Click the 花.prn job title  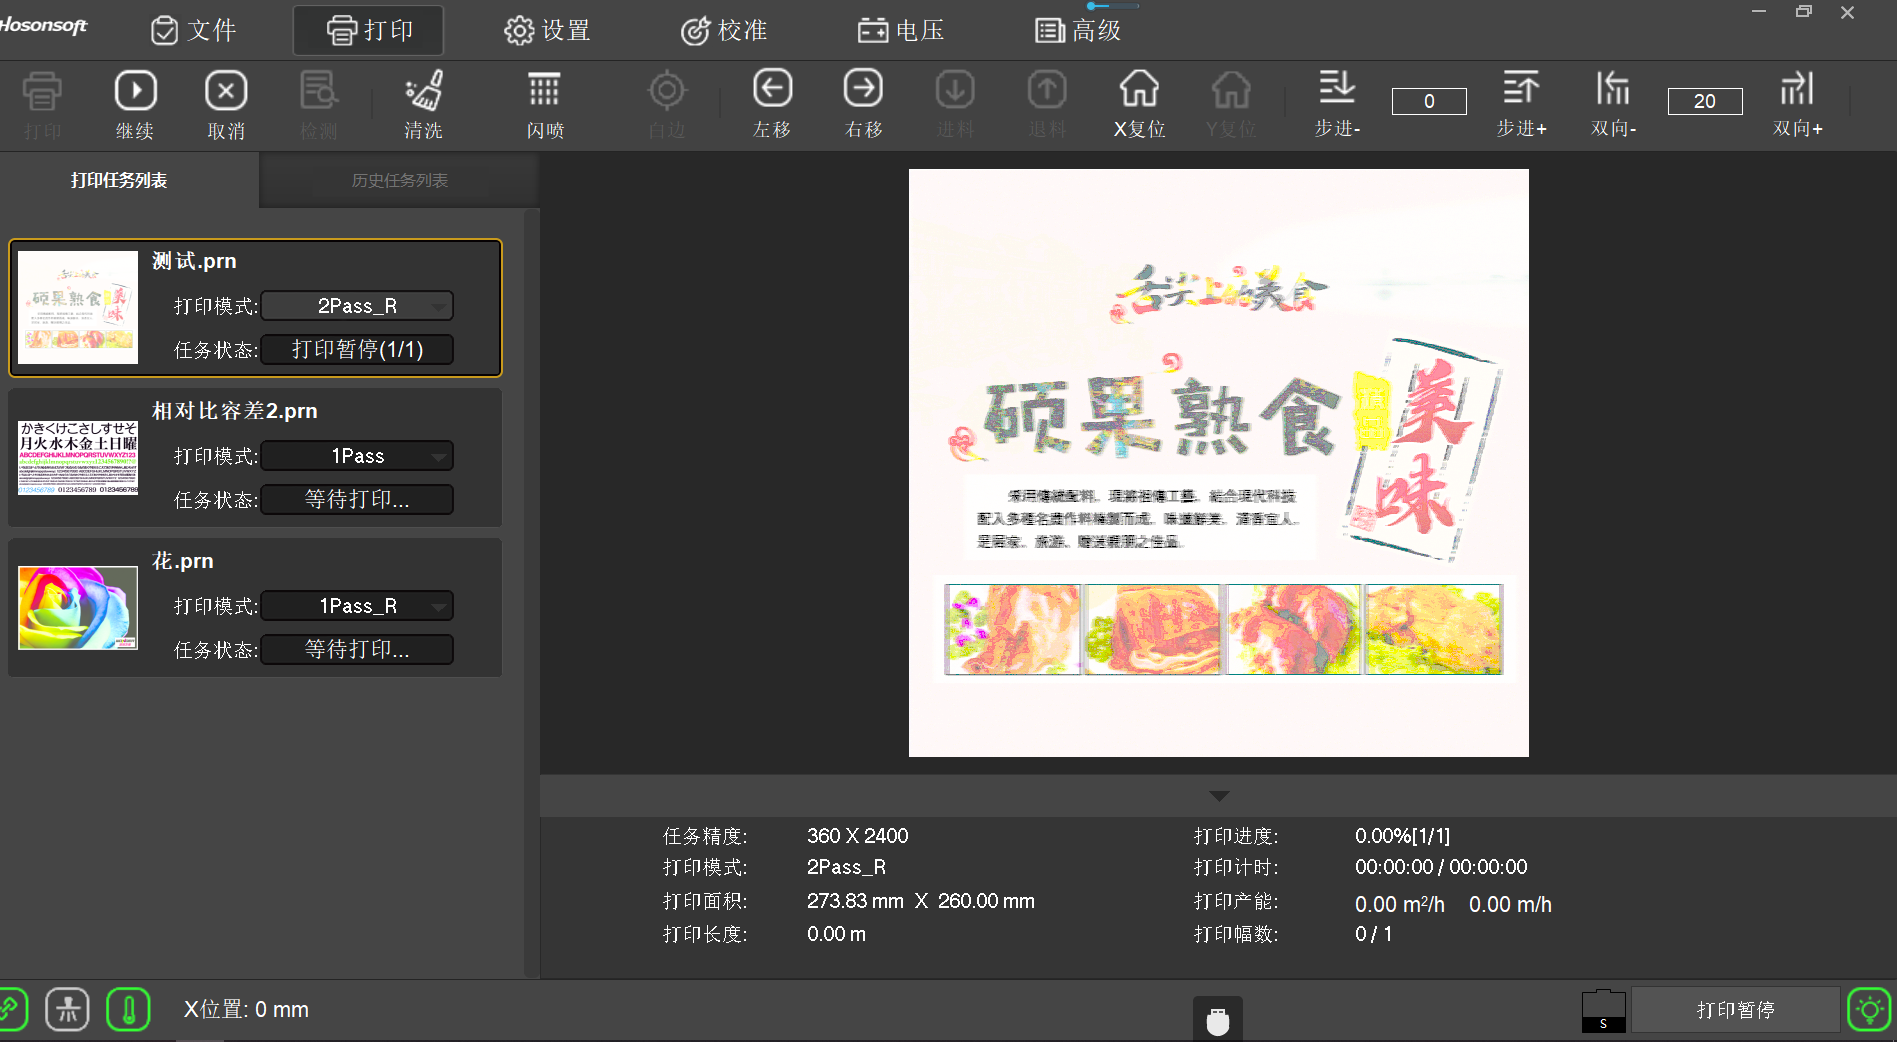pos(182,561)
